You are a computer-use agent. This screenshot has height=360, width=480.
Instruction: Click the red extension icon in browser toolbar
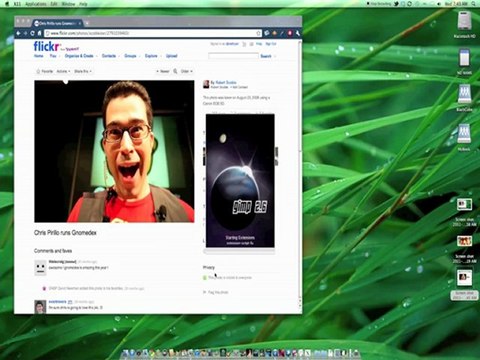(x=290, y=33)
